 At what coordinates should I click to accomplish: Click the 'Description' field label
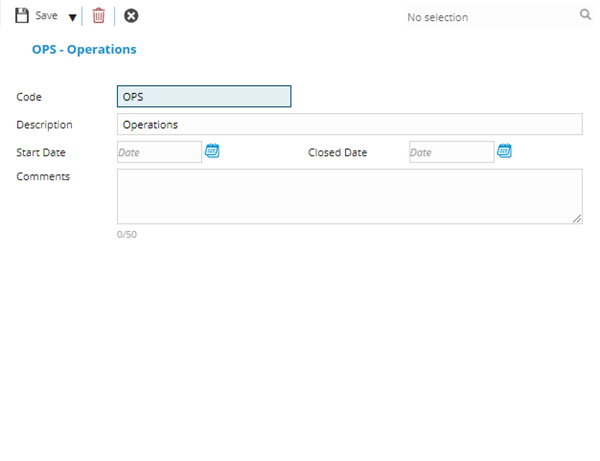[x=45, y=125]
